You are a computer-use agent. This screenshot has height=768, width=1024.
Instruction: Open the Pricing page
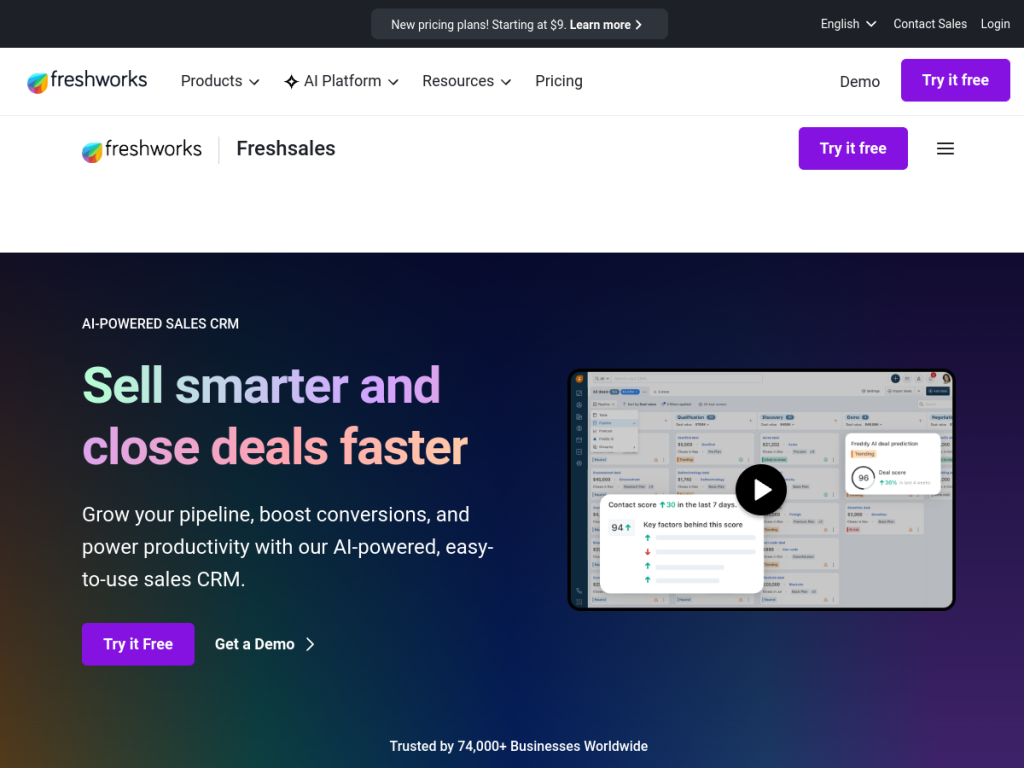[x=558, y=81]
